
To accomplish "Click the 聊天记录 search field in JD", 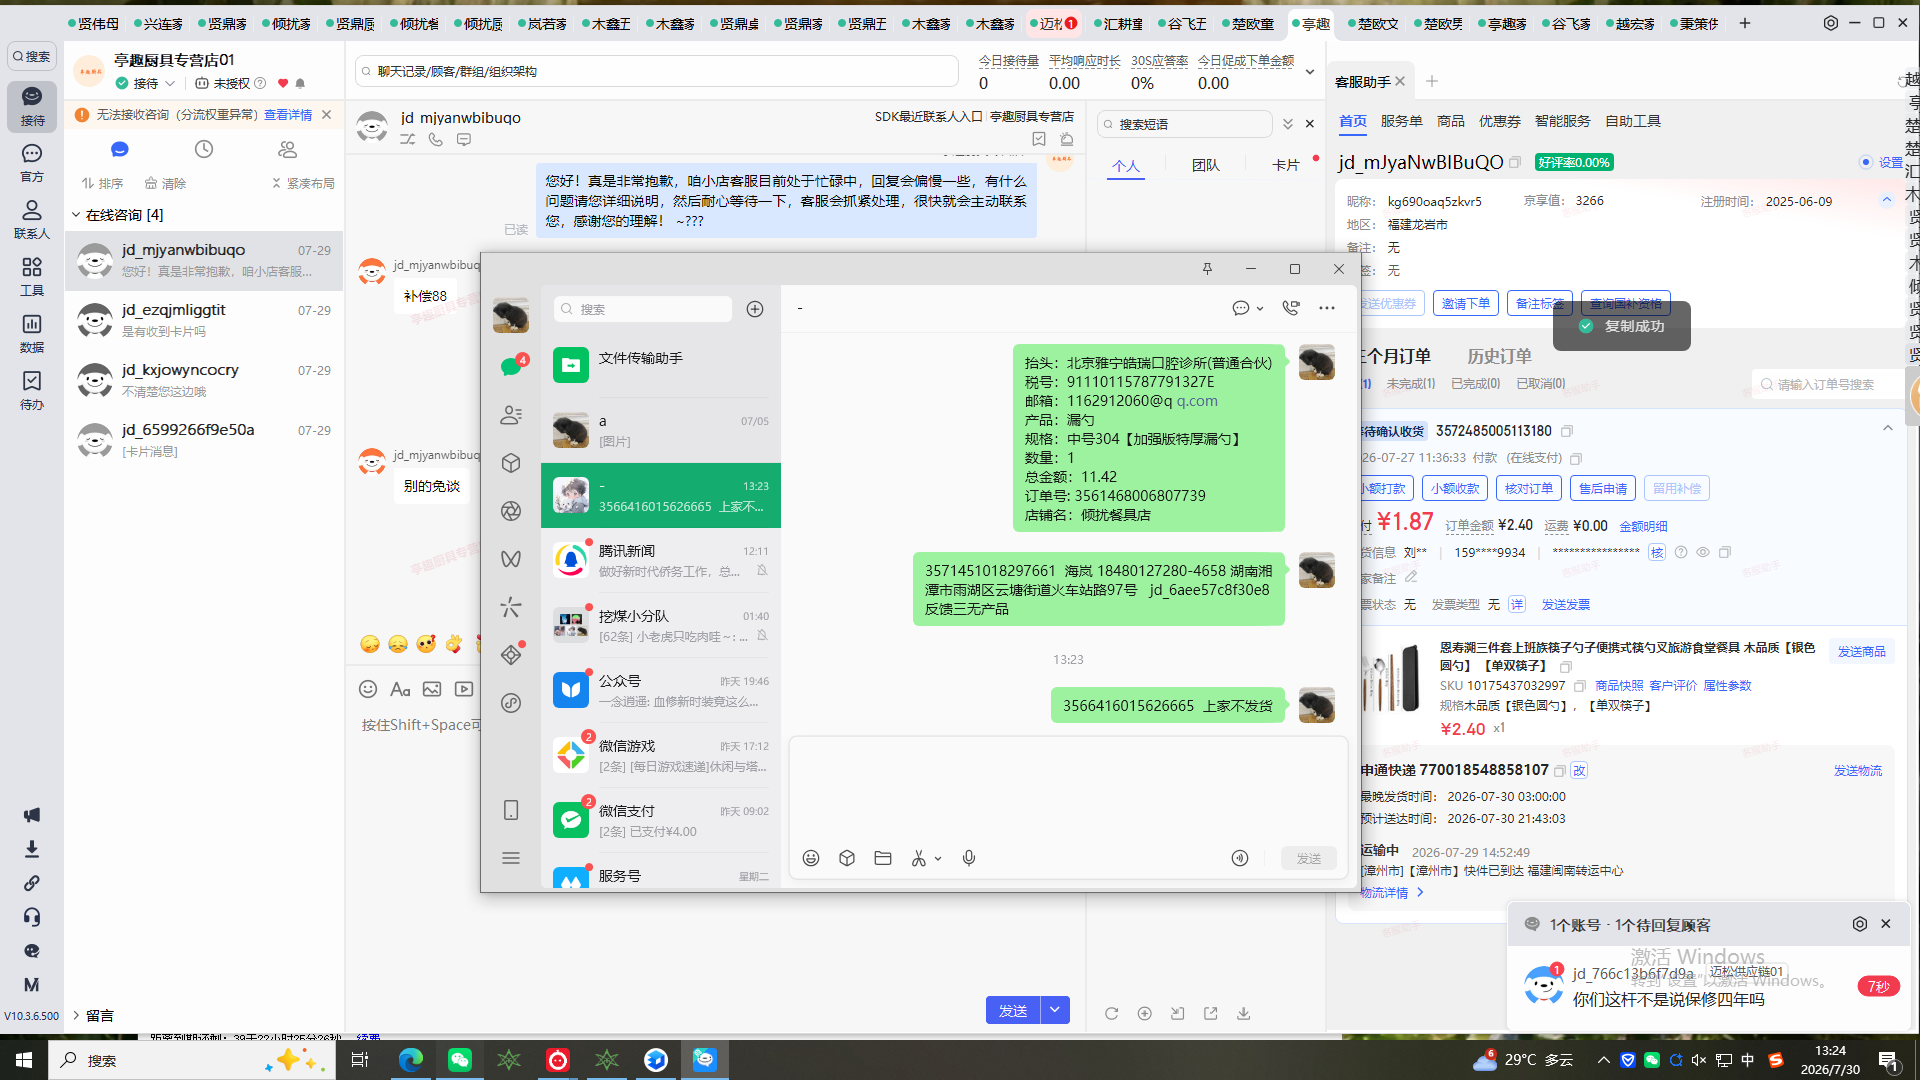I will (x=657, y=71).
